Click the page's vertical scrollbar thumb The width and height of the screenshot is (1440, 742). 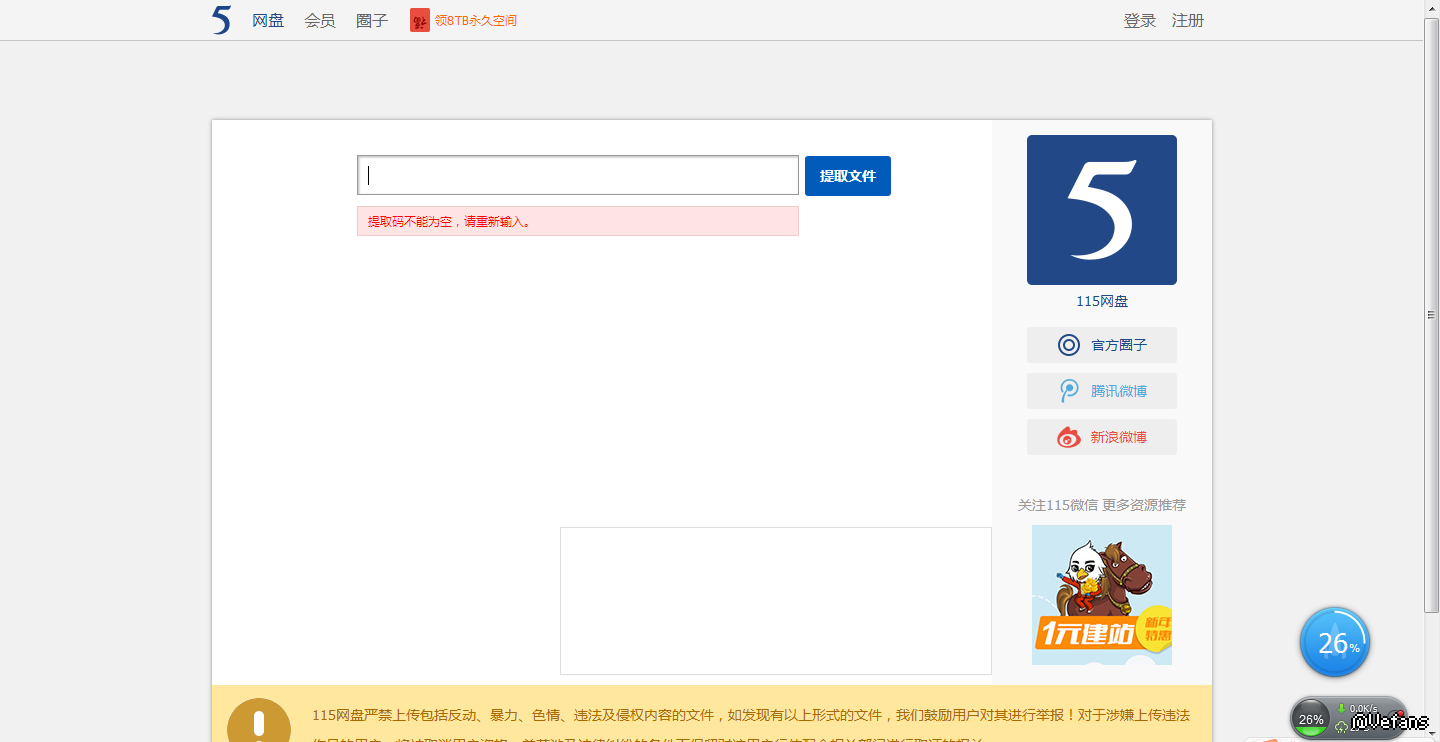(x=1432, y=315)
